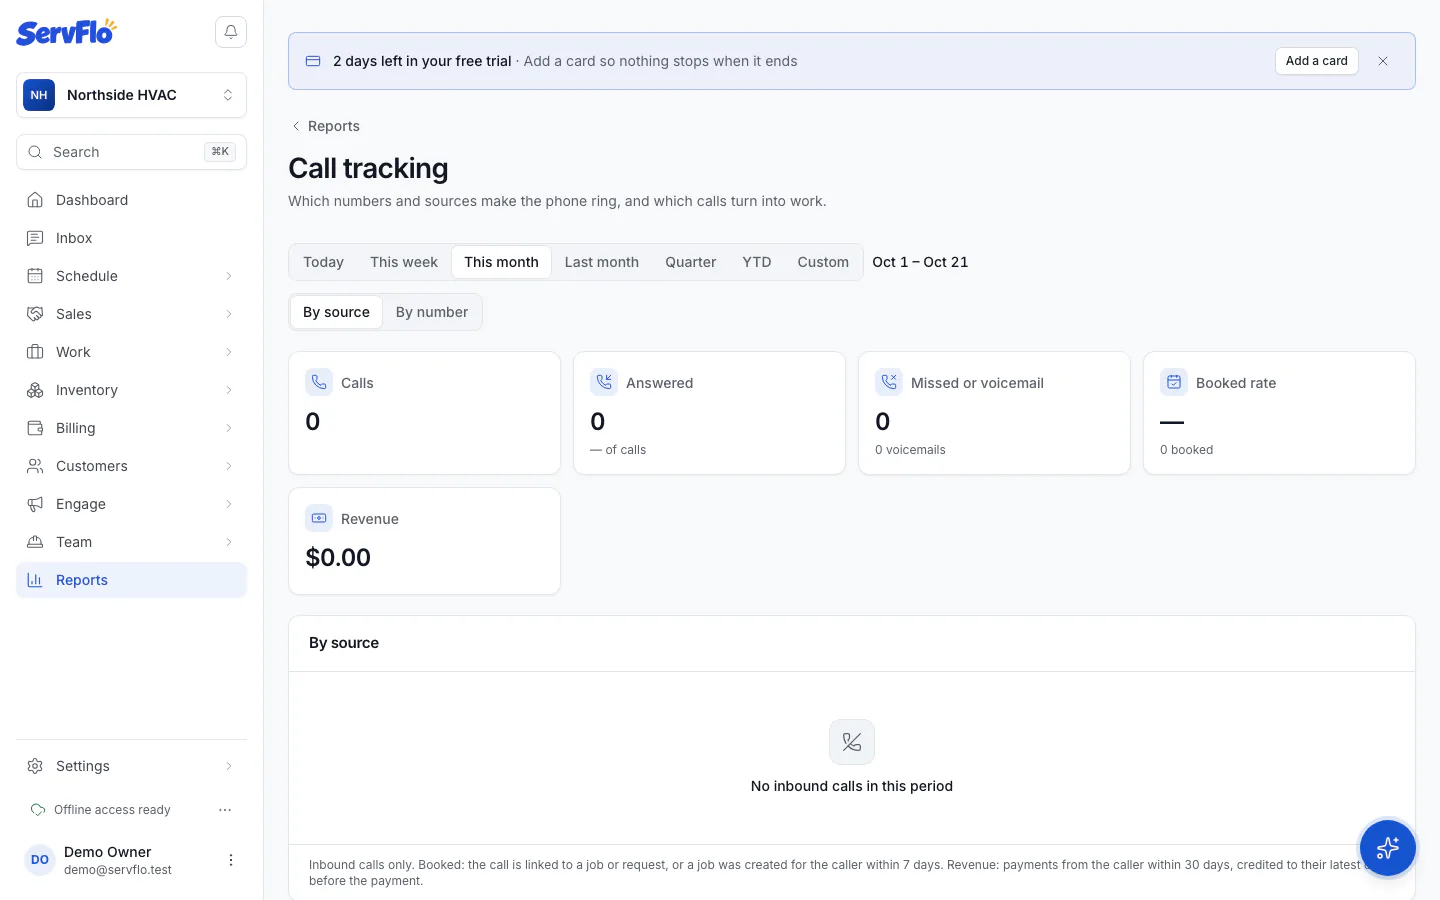
Task: Open Demo Owner account options menu
Action: (x=231, y=860)
